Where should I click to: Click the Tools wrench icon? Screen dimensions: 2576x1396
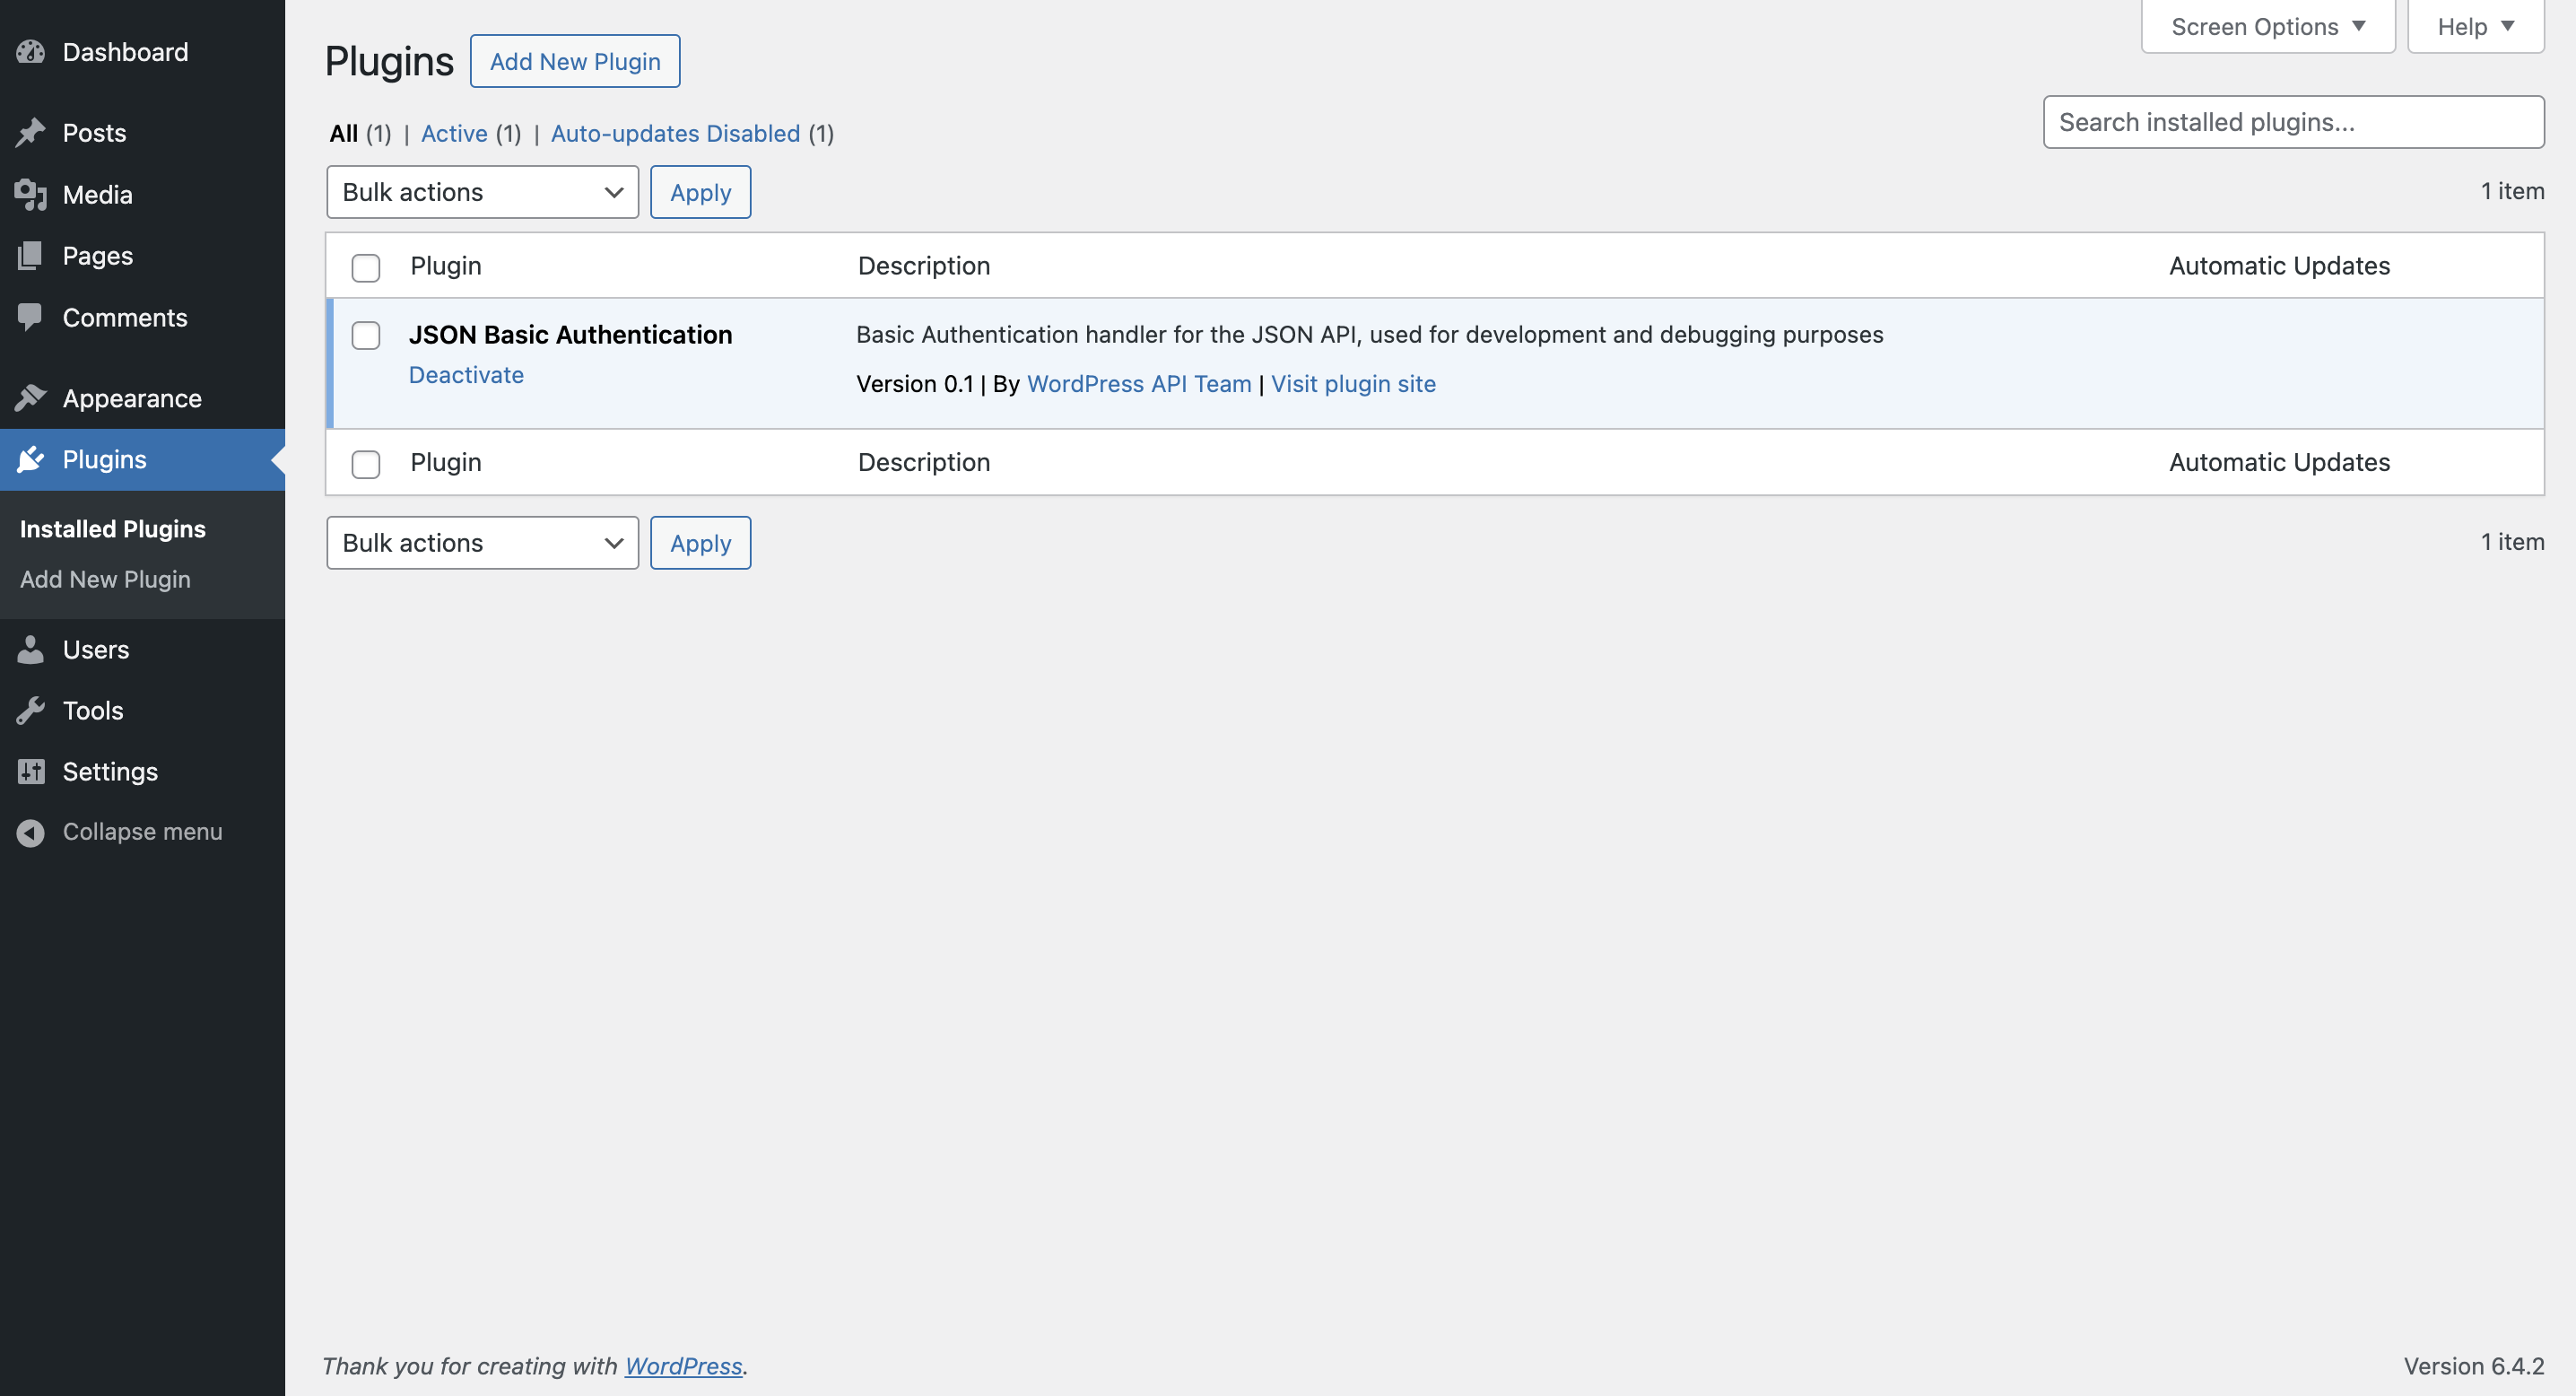[31, 710]
